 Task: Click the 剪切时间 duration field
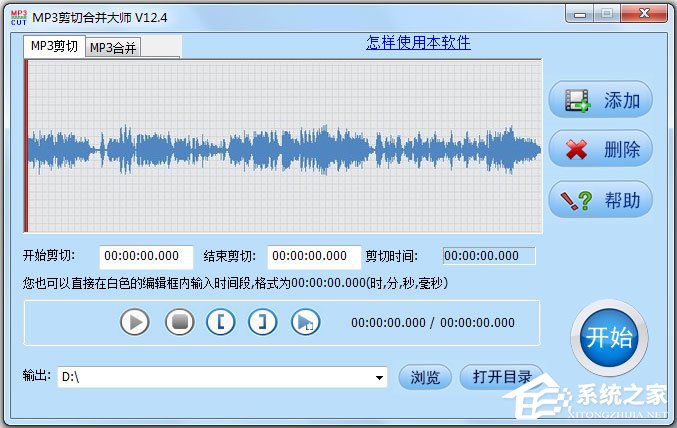[x=489, y=256]
